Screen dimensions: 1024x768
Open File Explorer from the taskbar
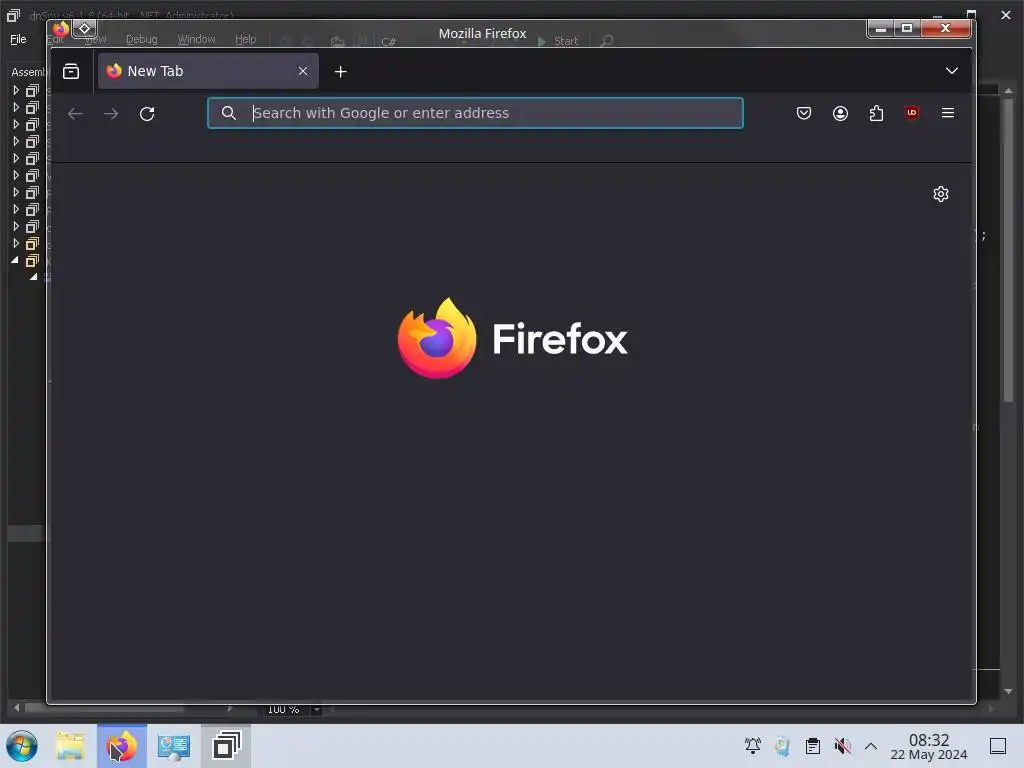click(x=70, y=746)
